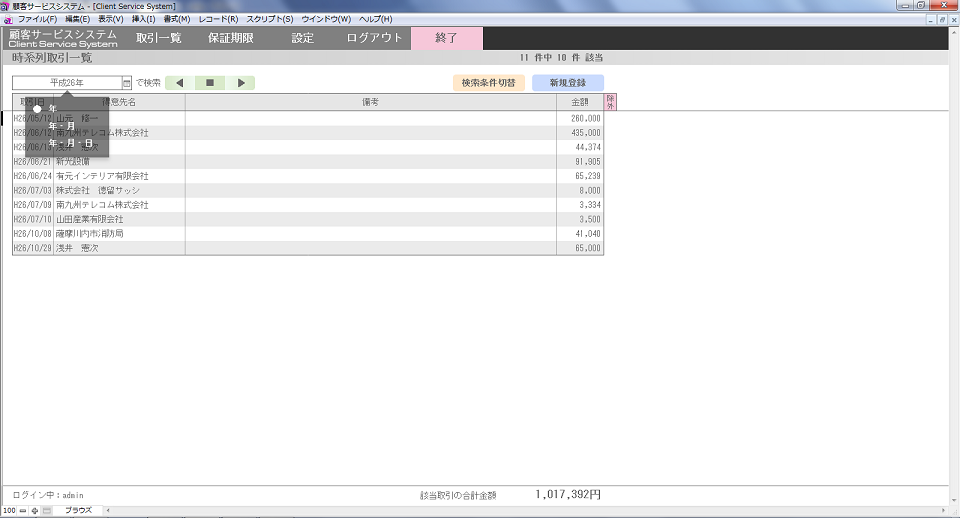This screenshot has width=960, height=518.
Task: Select the 年・月 search option
Action: pos(62,126)
